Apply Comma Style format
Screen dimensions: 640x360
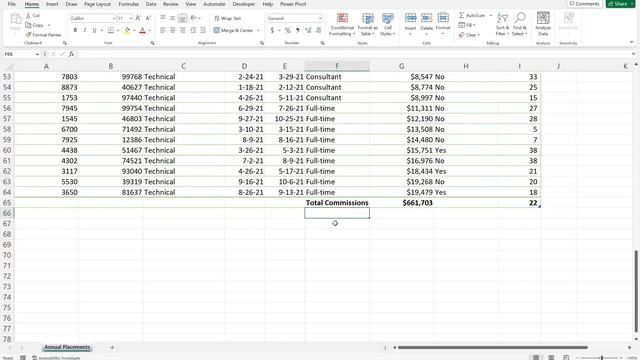(298, 31)
